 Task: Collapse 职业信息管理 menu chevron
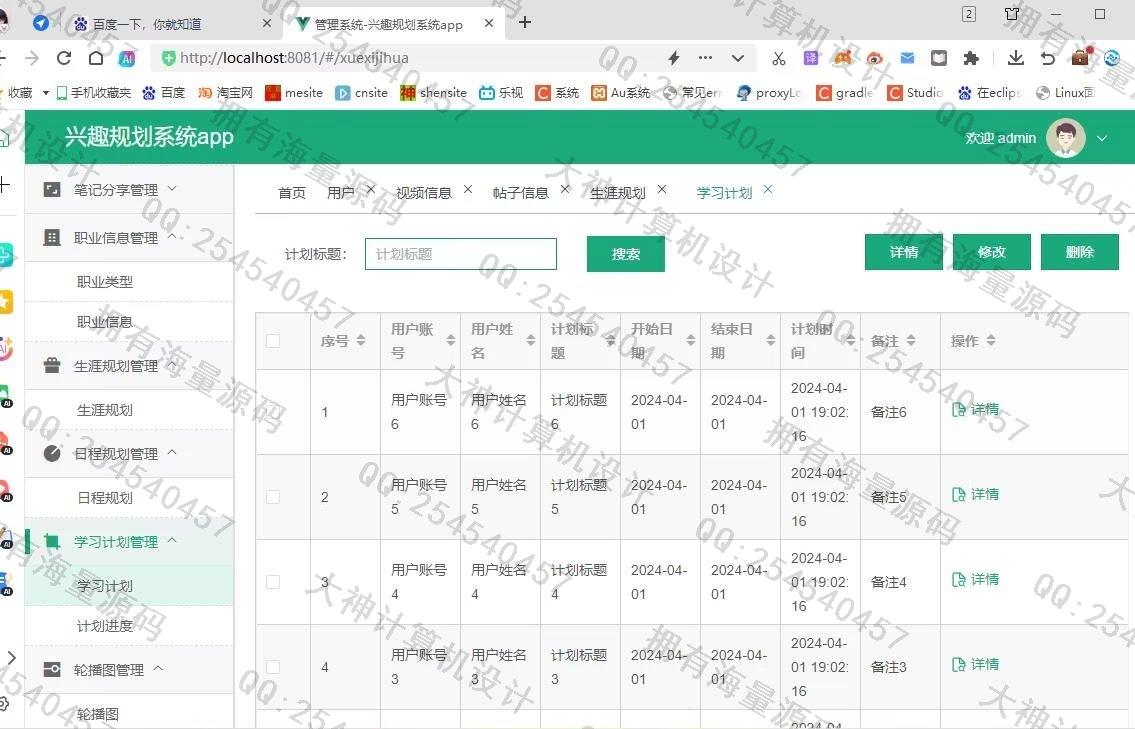[172, 236]
